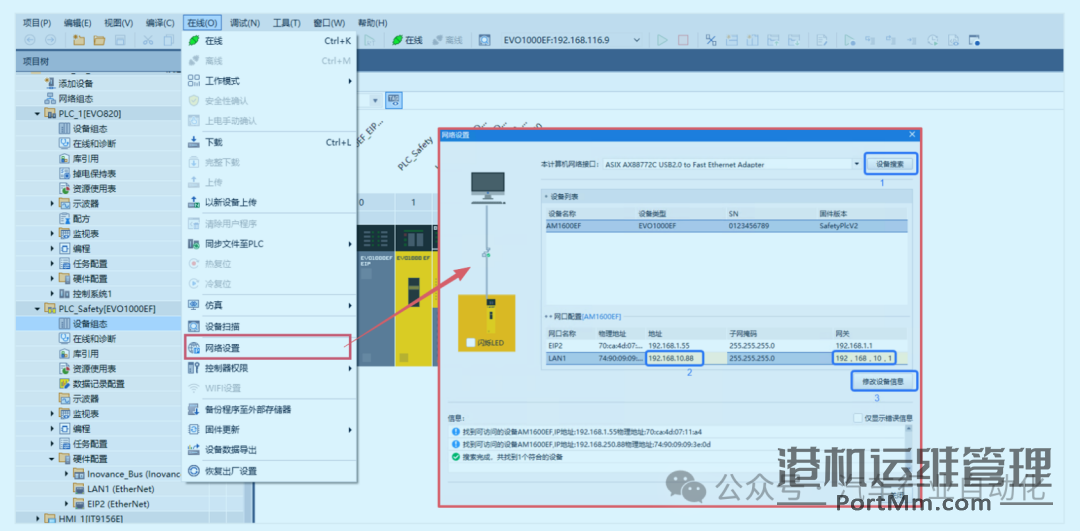1080x531 pixels.
Task: Edit the LAN1 address 192.168.10.88 field
Action: tap(674, 359)
